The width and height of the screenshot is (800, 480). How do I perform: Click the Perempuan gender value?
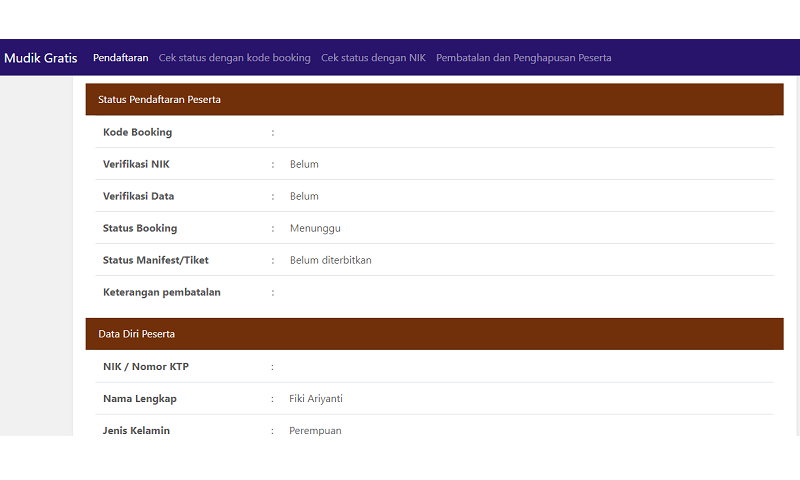[315, 431]
